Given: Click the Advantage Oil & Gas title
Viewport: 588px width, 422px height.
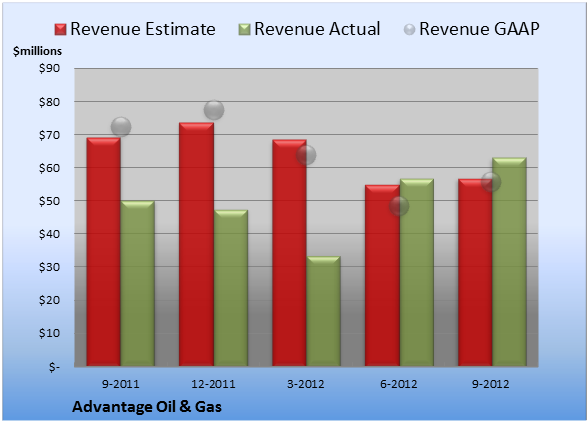Looking at the screenshot, I should coord(147,407).
